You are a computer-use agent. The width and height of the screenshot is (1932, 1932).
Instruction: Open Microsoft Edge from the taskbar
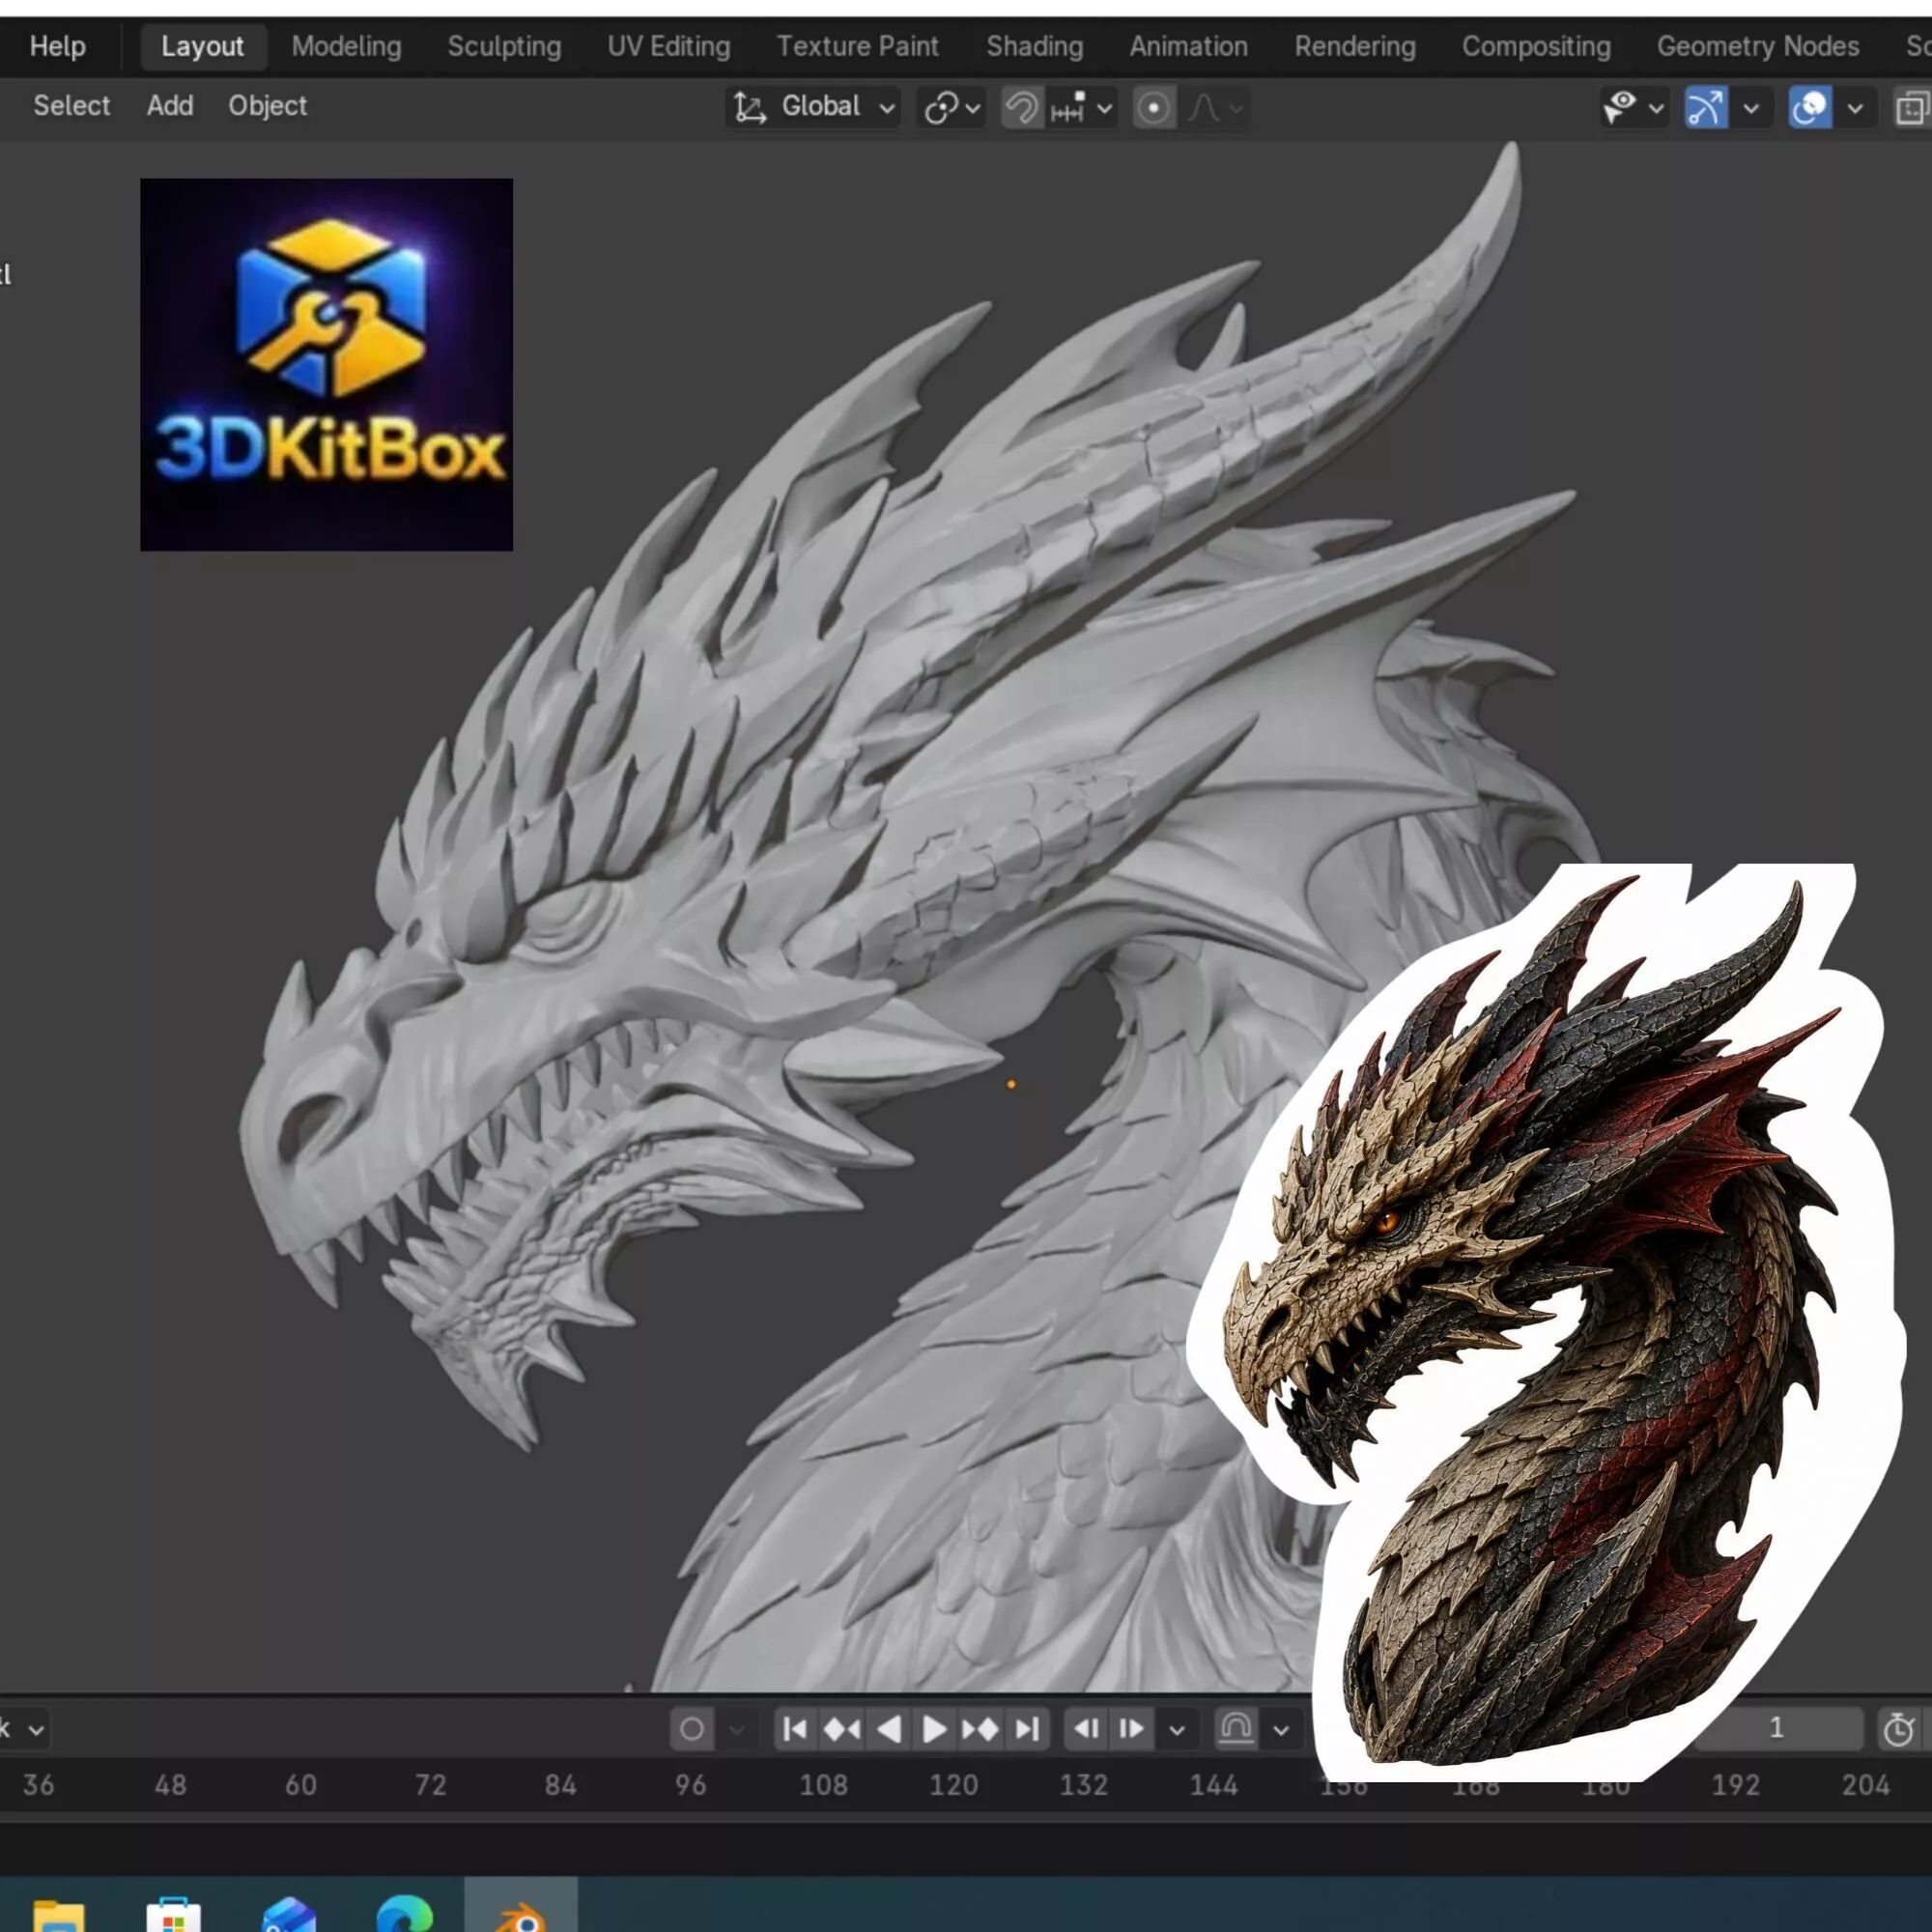click(405, 1913)
